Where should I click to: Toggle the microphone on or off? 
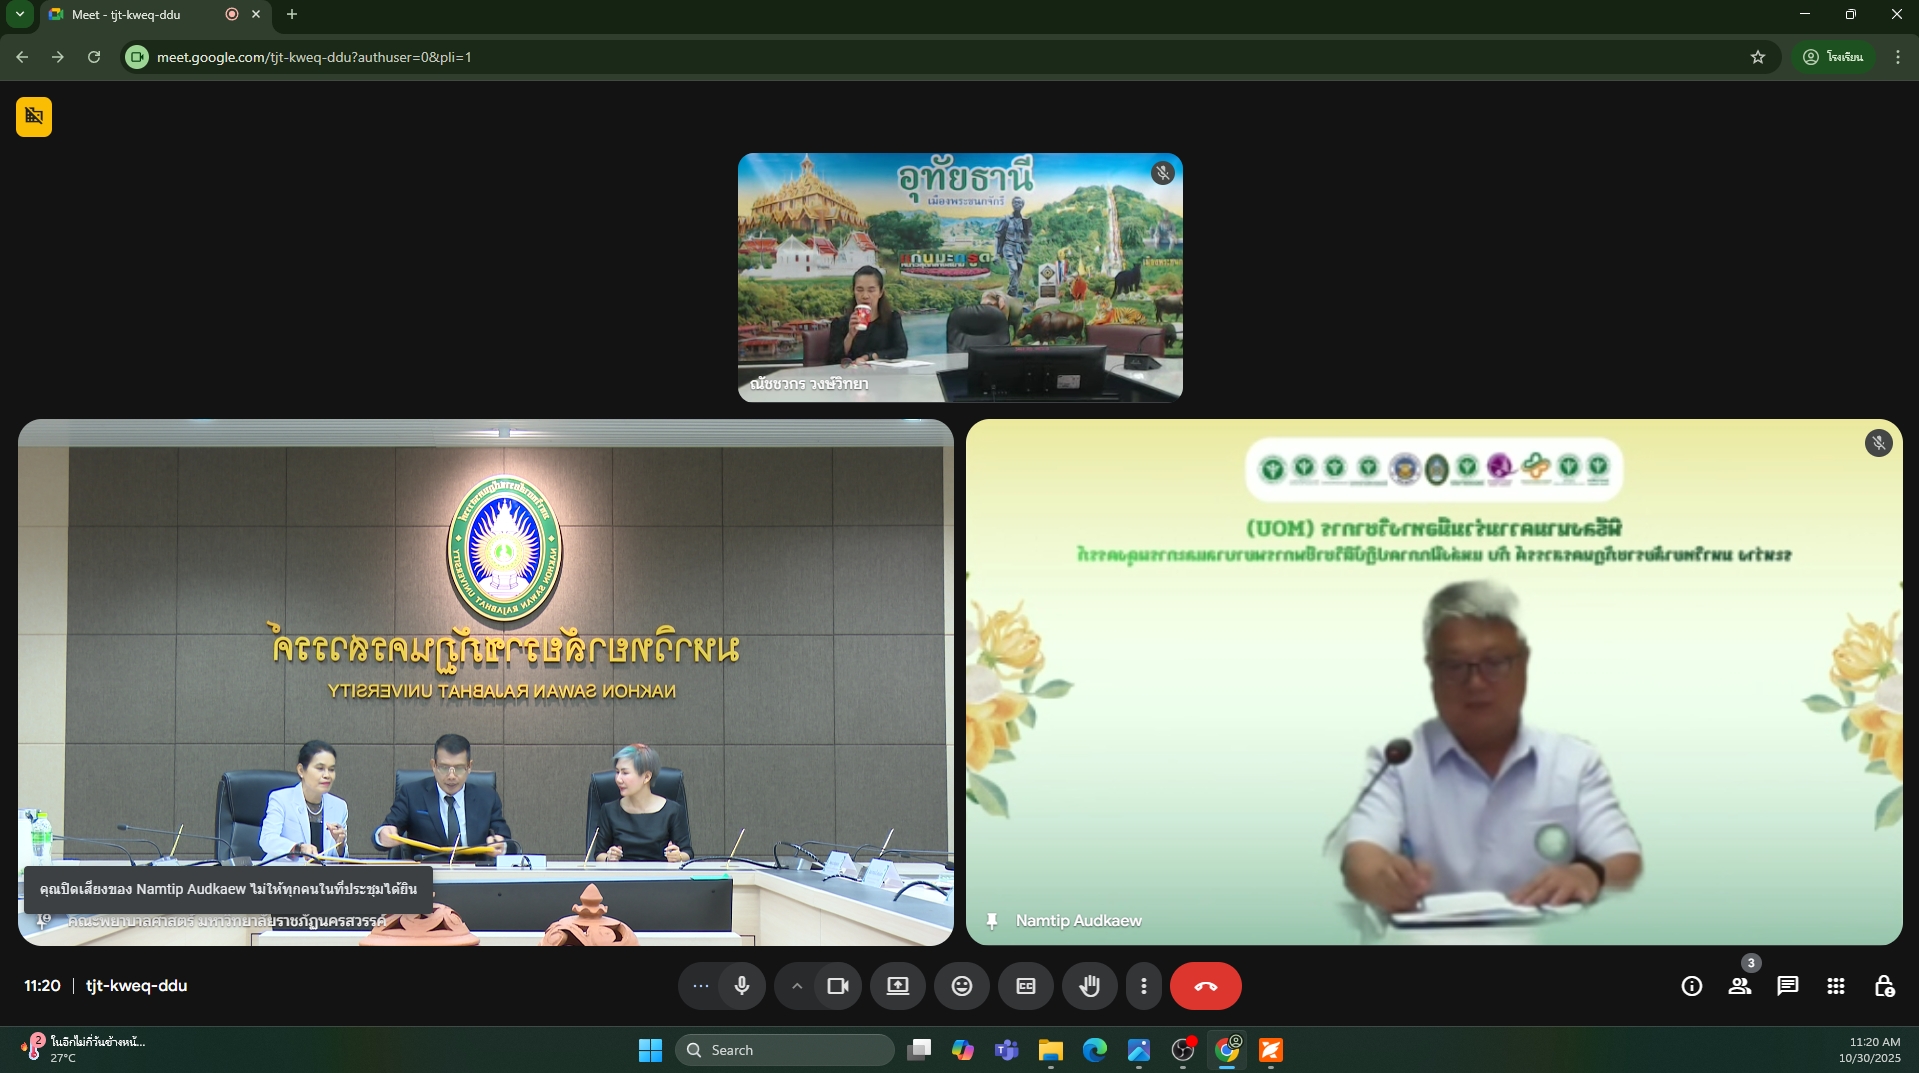pyautogui.click(x=741, y=986)
